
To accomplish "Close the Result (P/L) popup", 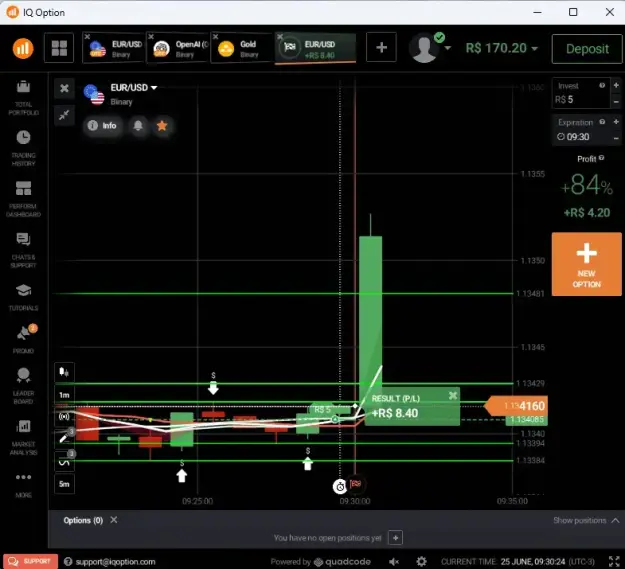I will [x=453, y=396].
